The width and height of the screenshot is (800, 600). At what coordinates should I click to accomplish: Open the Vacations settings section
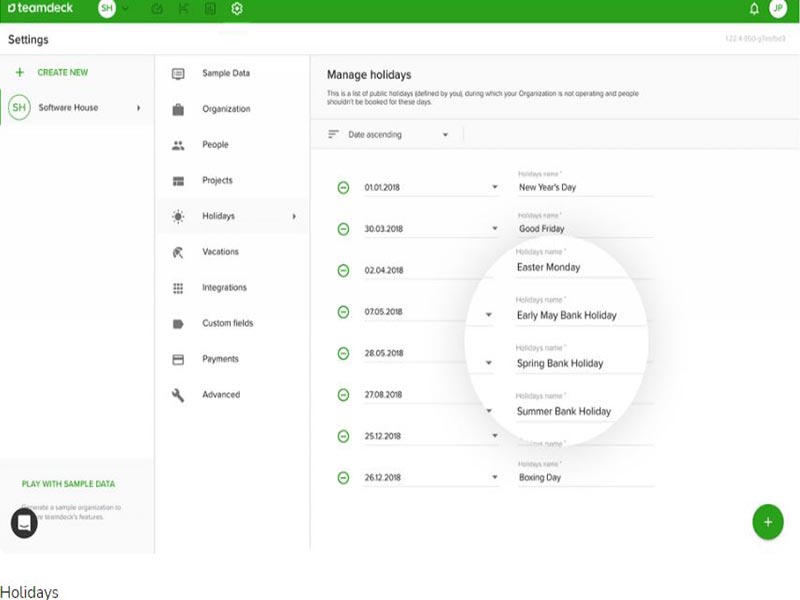pyautogui.click(x=220, y=252)
